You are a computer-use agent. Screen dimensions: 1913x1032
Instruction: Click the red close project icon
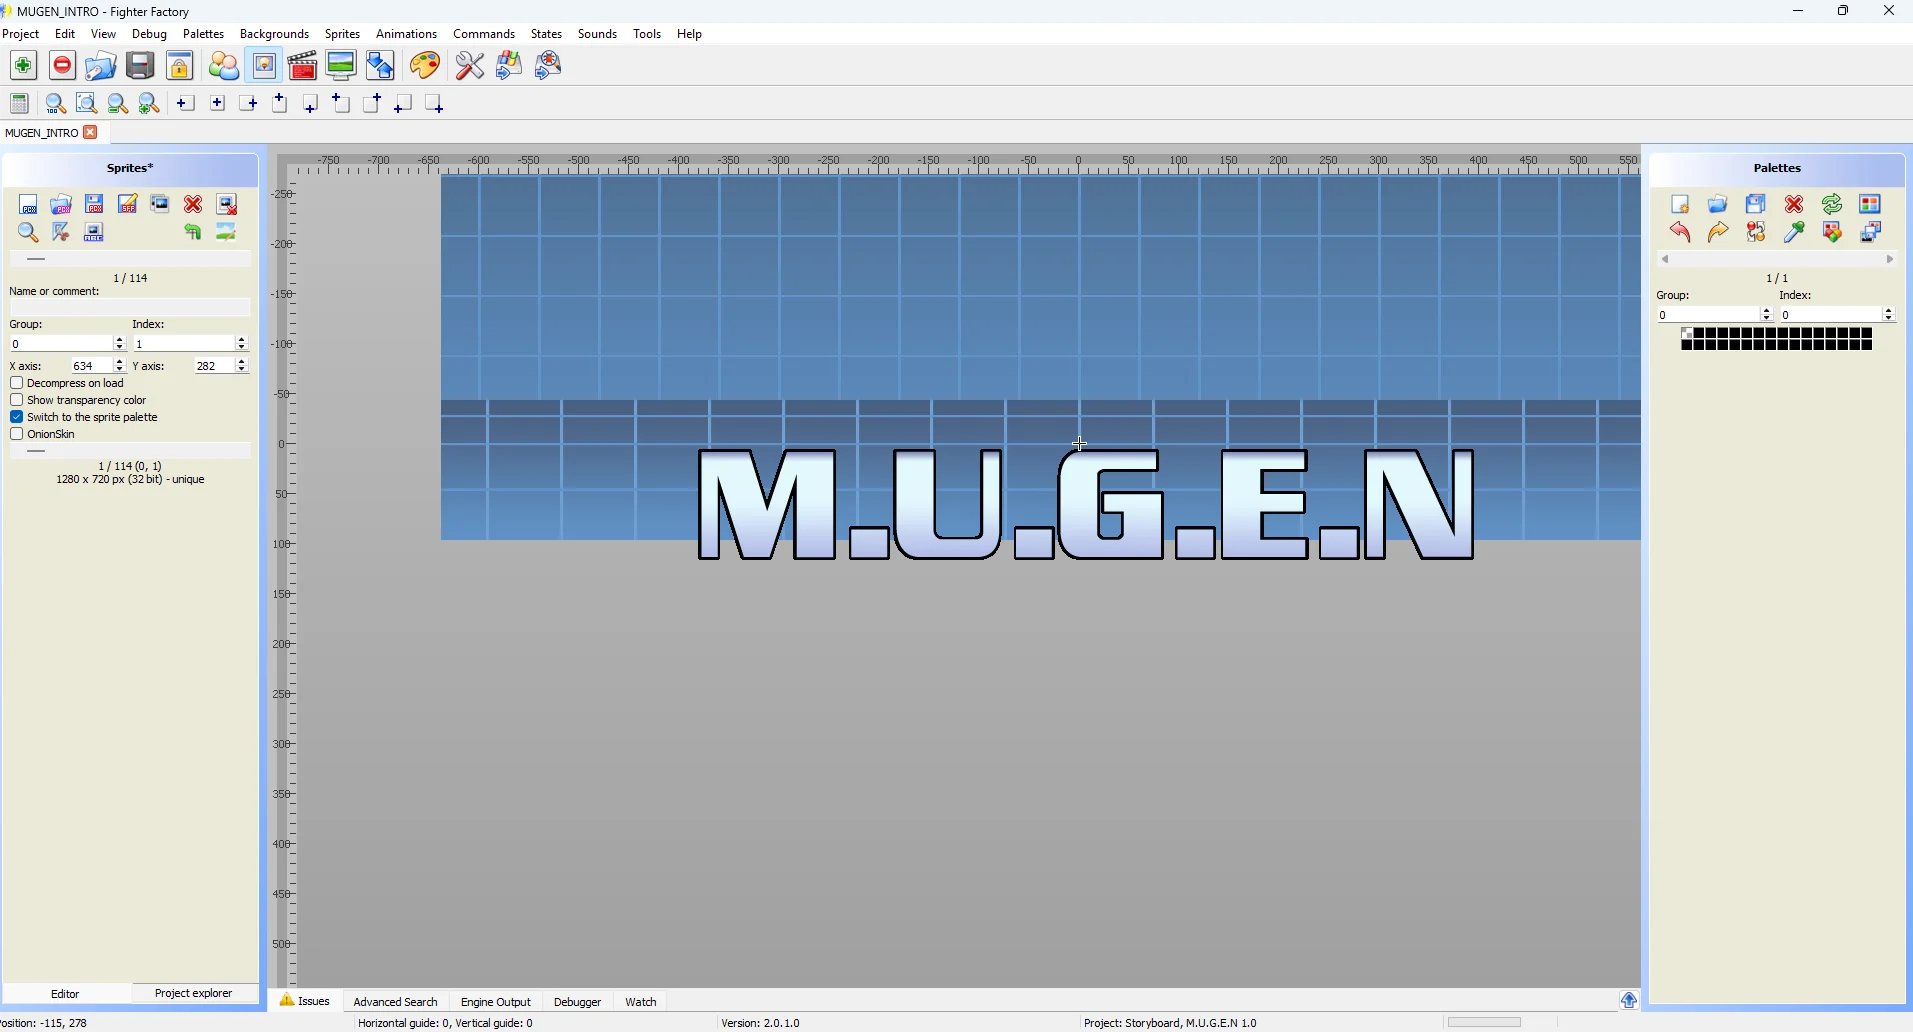pos(62,66)
